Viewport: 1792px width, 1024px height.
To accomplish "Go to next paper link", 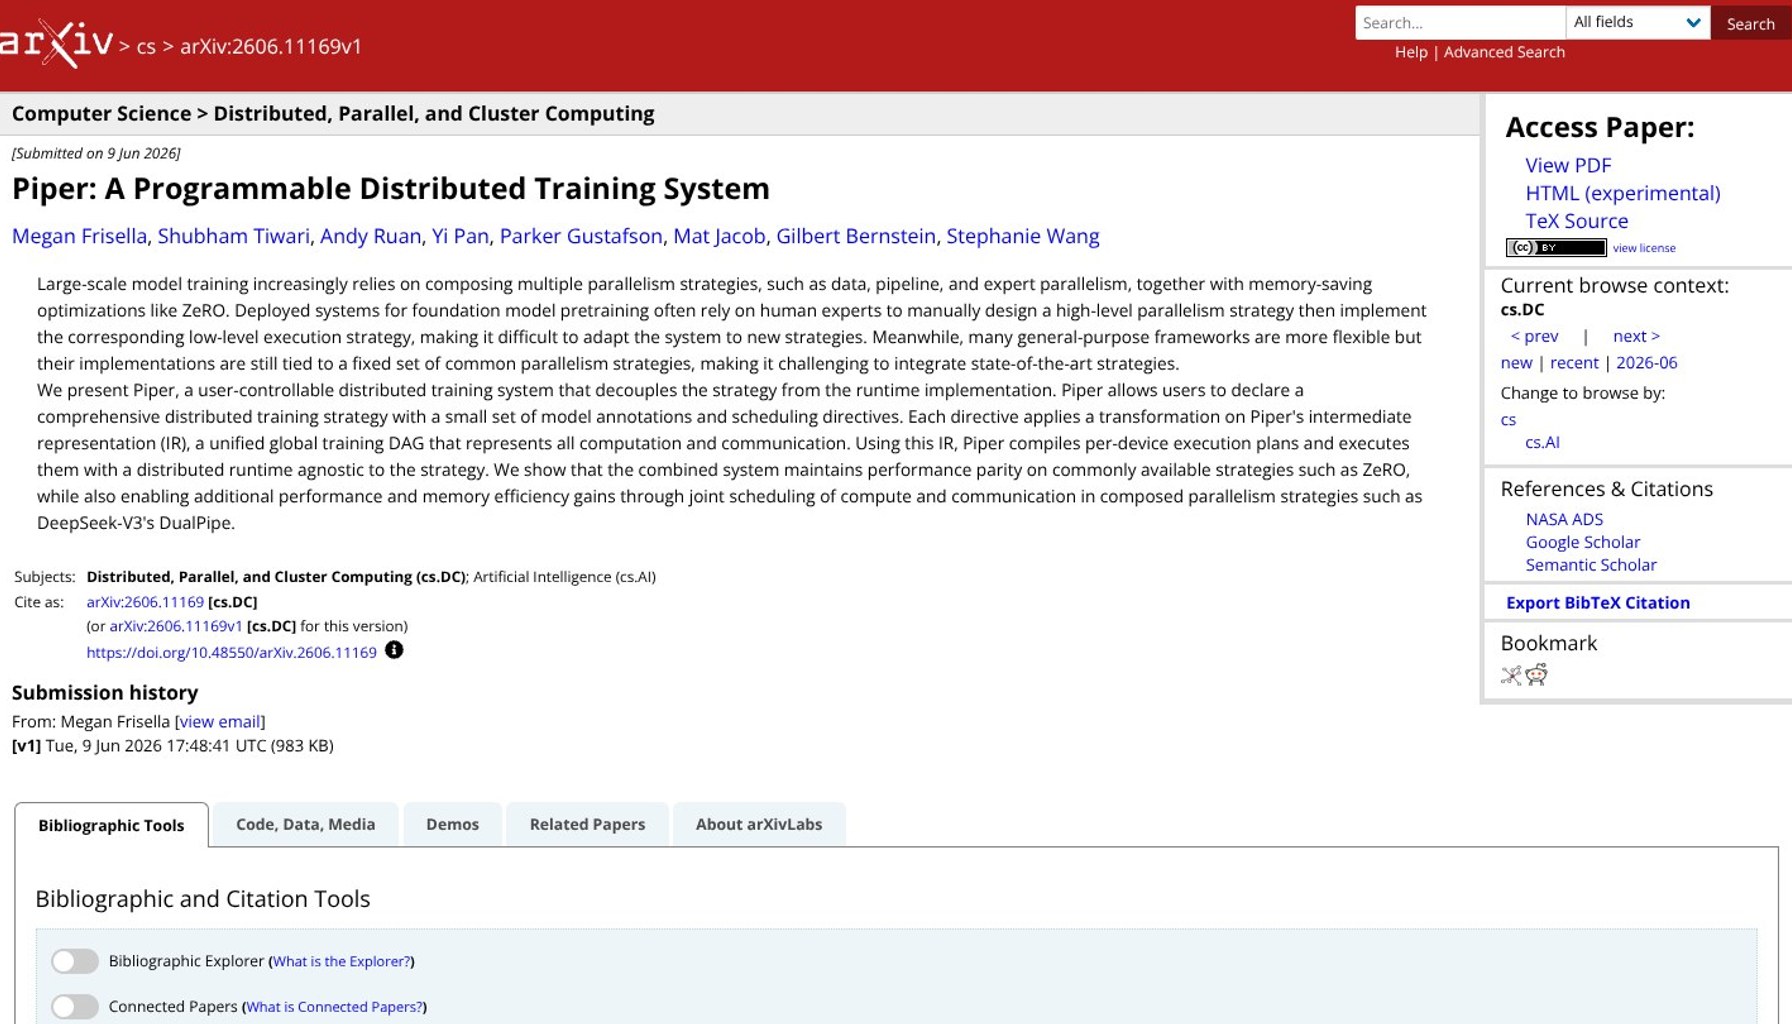I will point(1636,336).
